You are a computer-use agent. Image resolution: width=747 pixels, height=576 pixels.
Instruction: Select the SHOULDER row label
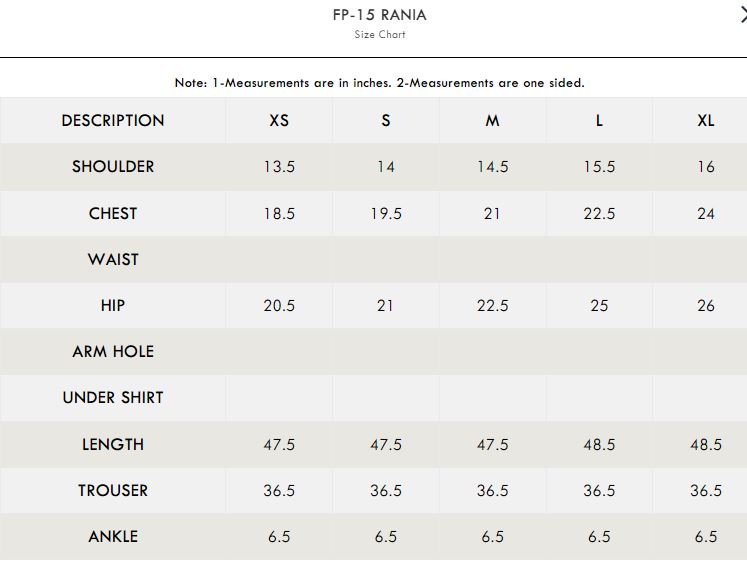point(113,167)
